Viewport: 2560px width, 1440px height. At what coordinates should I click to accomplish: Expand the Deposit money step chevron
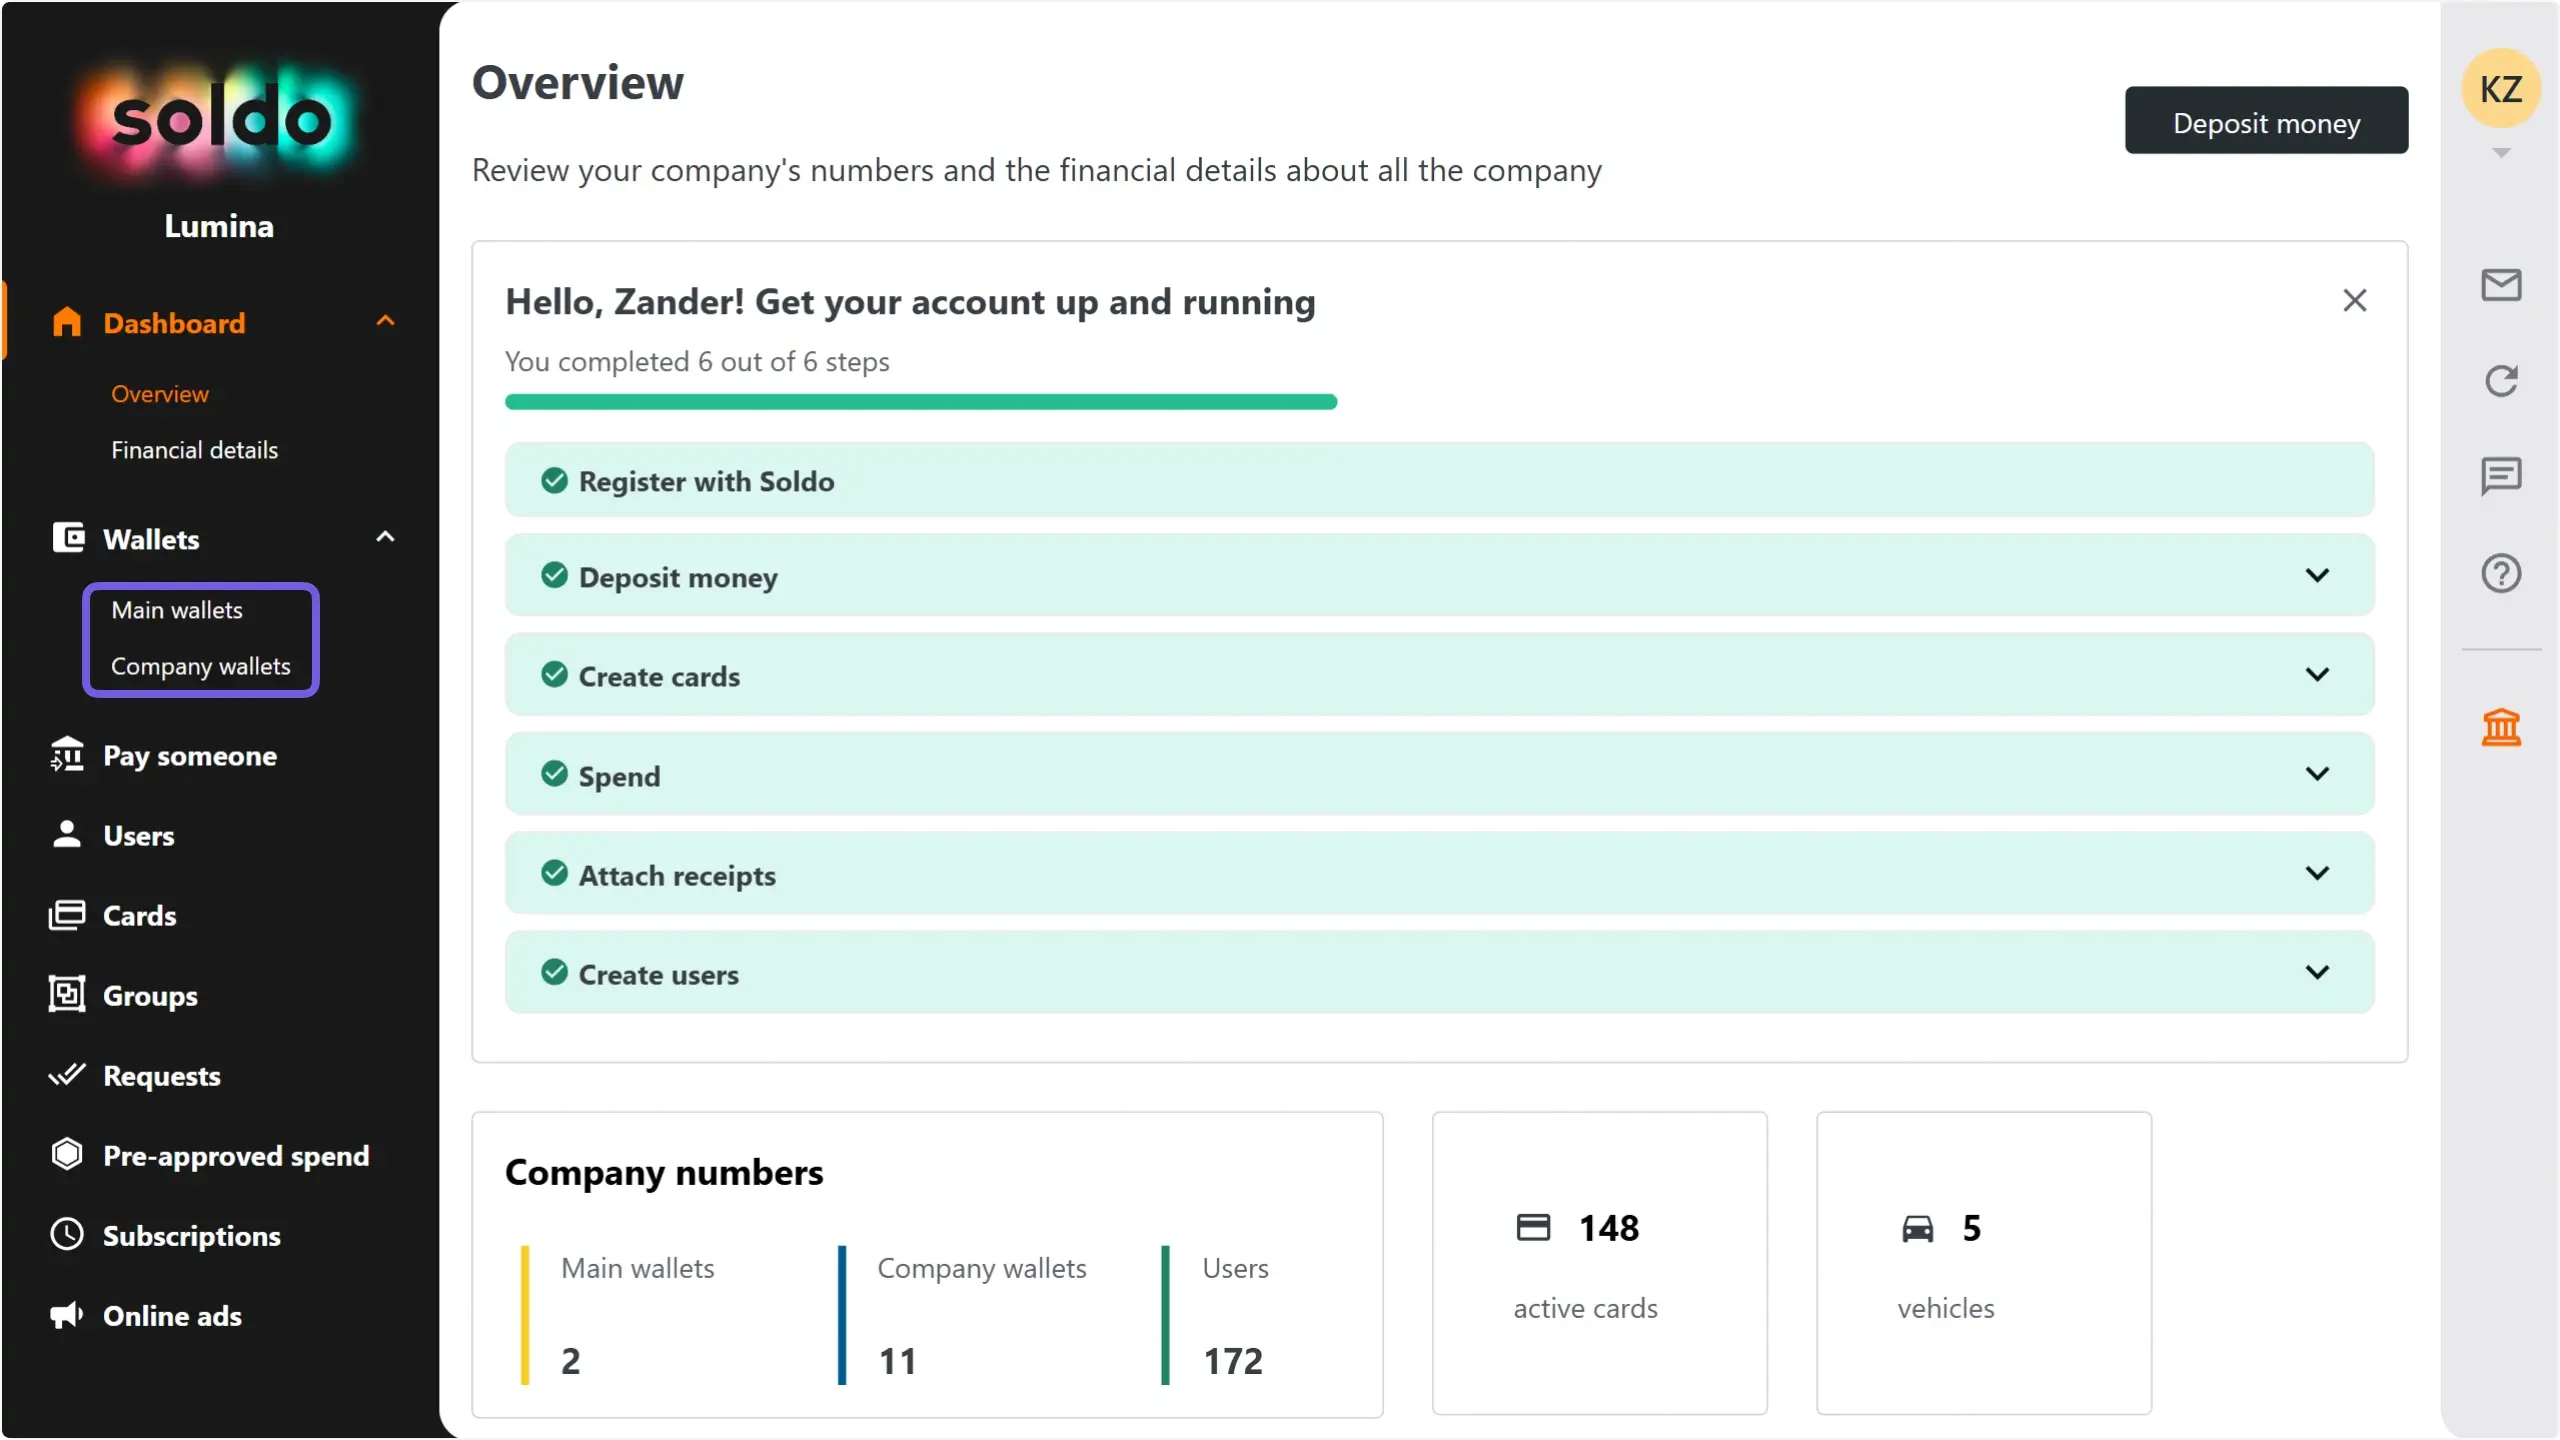2317,575
